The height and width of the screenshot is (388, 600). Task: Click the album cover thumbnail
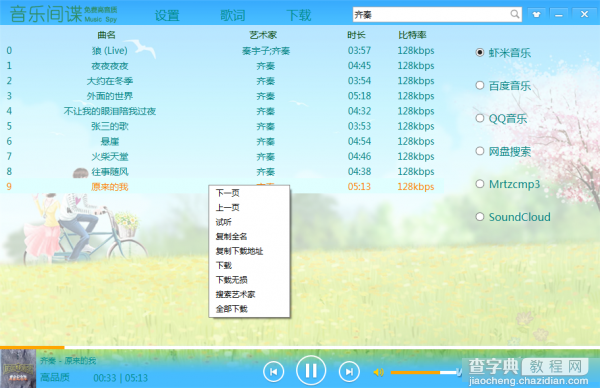click(18, 369)
